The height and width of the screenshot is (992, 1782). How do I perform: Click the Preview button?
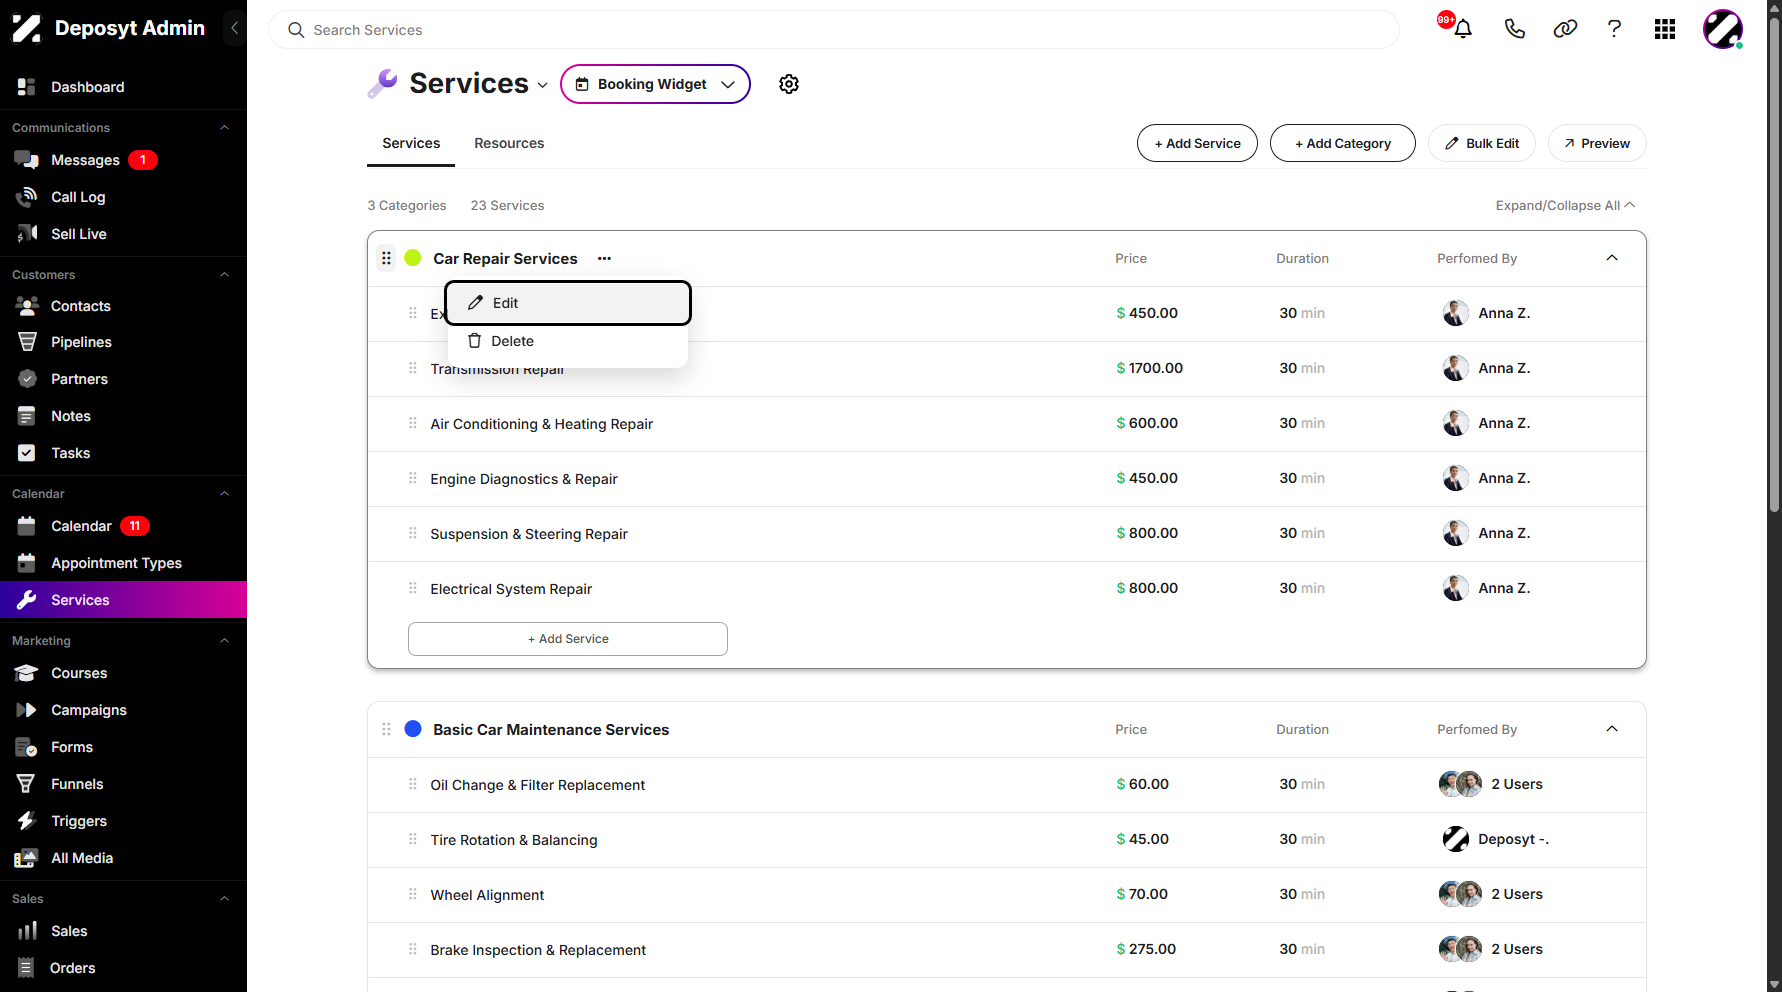[1597, 143]
